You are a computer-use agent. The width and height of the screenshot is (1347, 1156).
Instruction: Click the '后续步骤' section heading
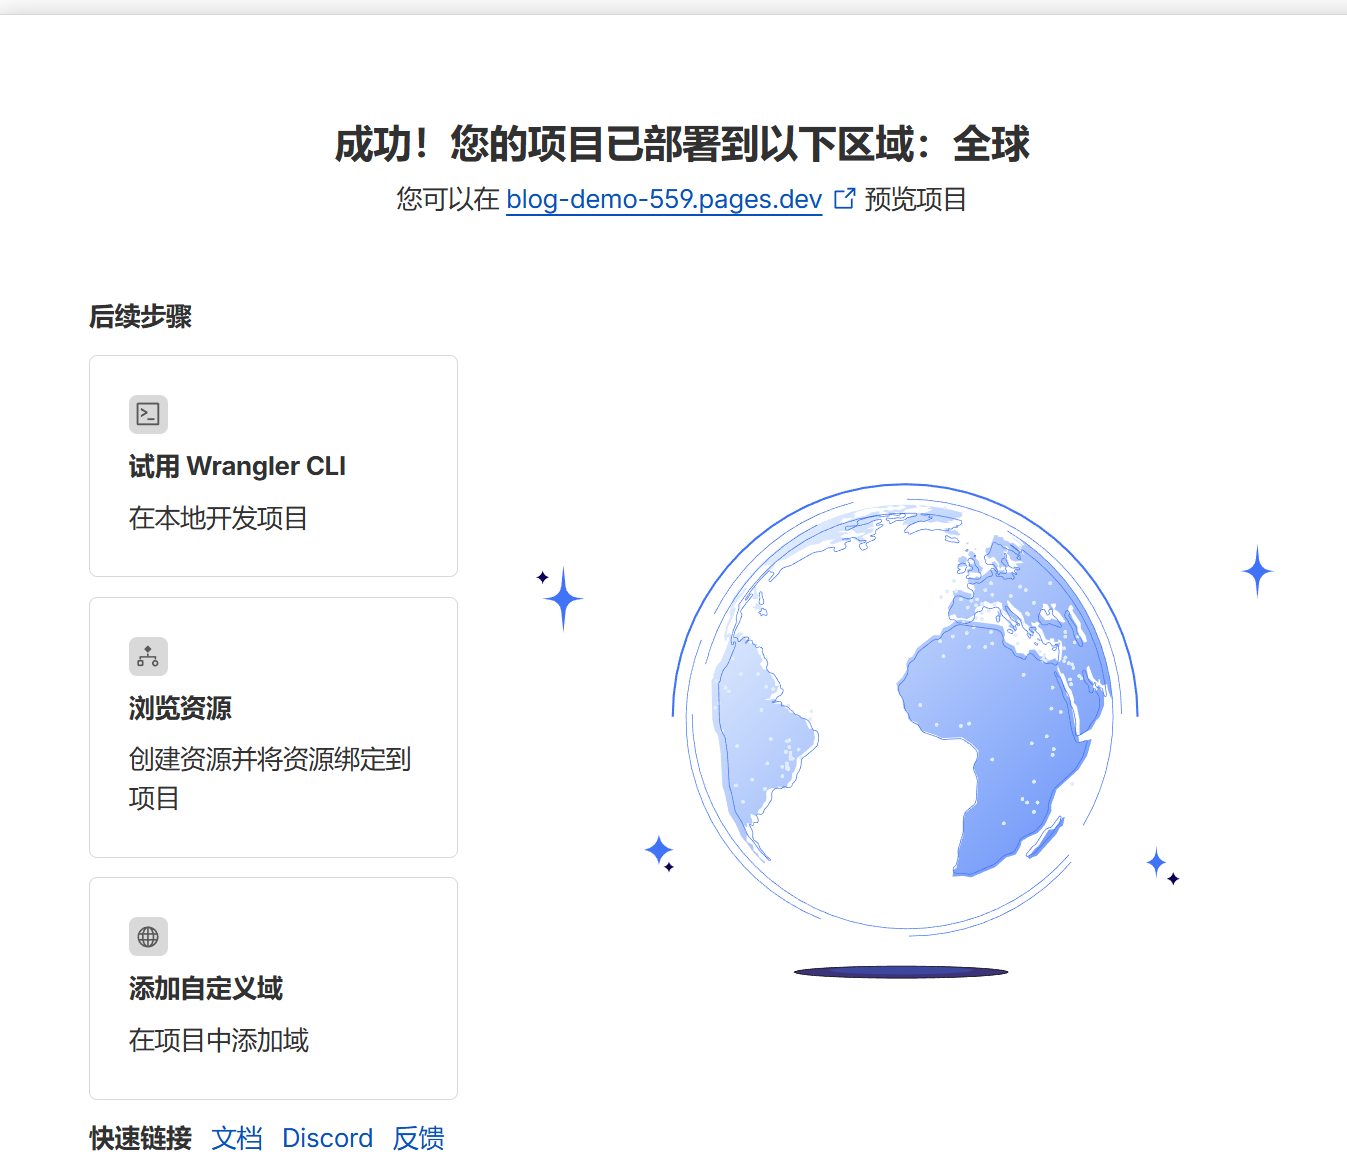tap(140, 316)
